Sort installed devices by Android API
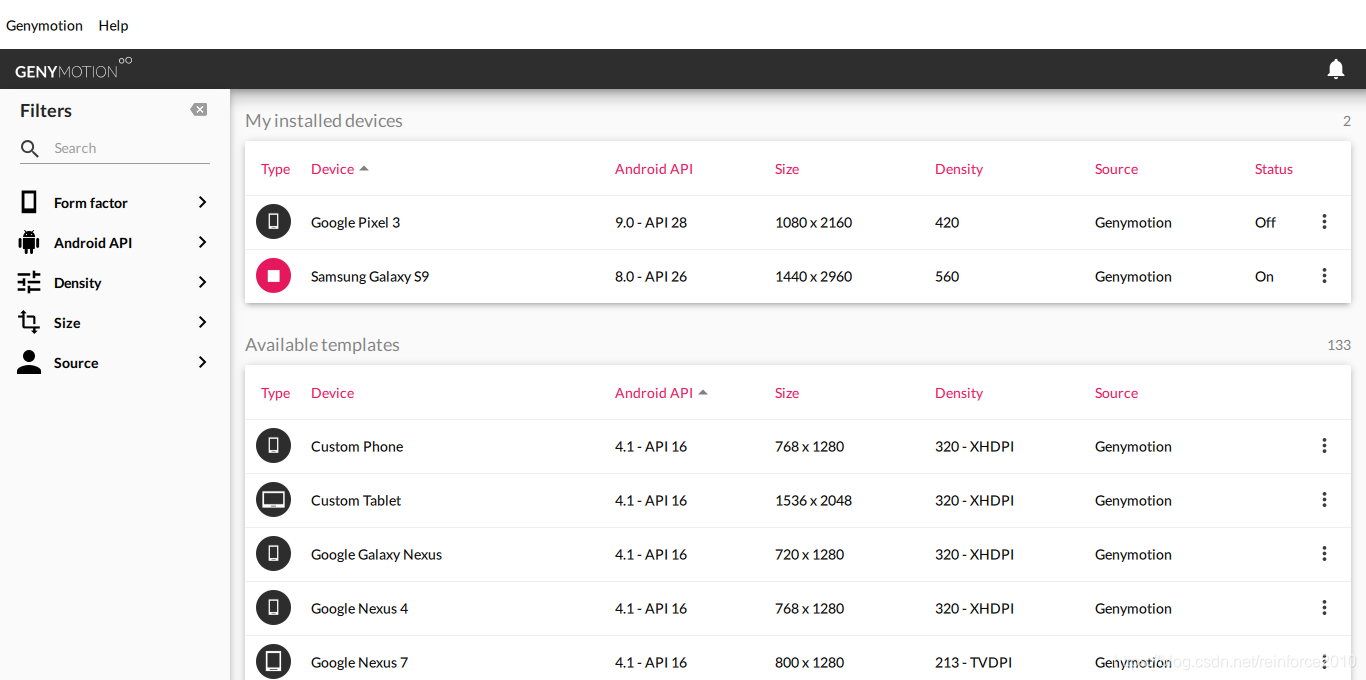The height and width of the screenshot is (680, 1366). [x=654, y=169]
